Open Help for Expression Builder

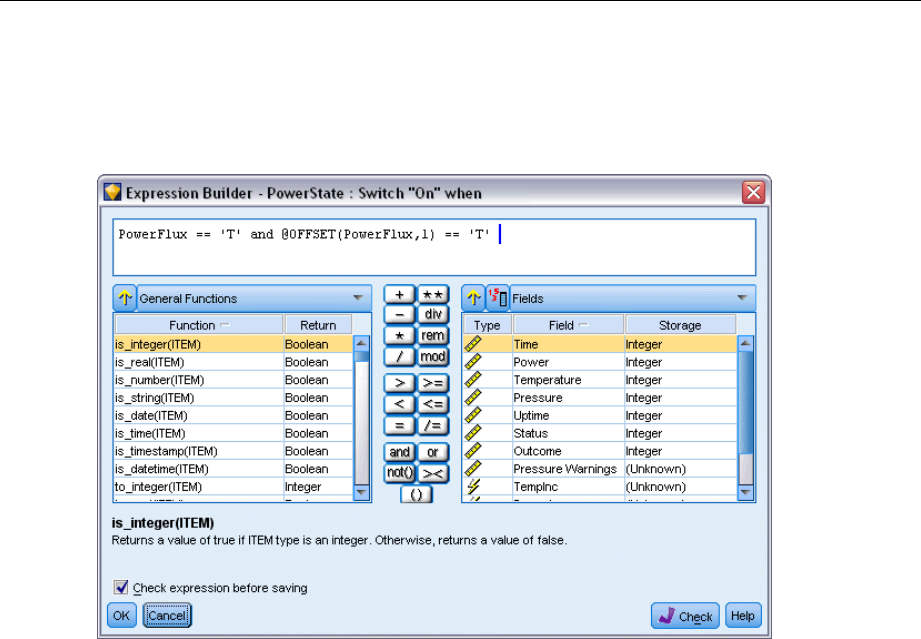pyautogui.click(x=743, y=616)
